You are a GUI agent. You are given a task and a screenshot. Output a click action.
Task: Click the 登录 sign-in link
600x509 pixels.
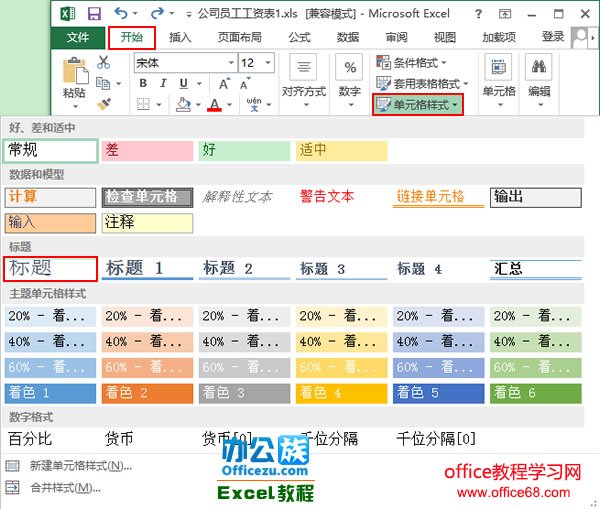553,37
